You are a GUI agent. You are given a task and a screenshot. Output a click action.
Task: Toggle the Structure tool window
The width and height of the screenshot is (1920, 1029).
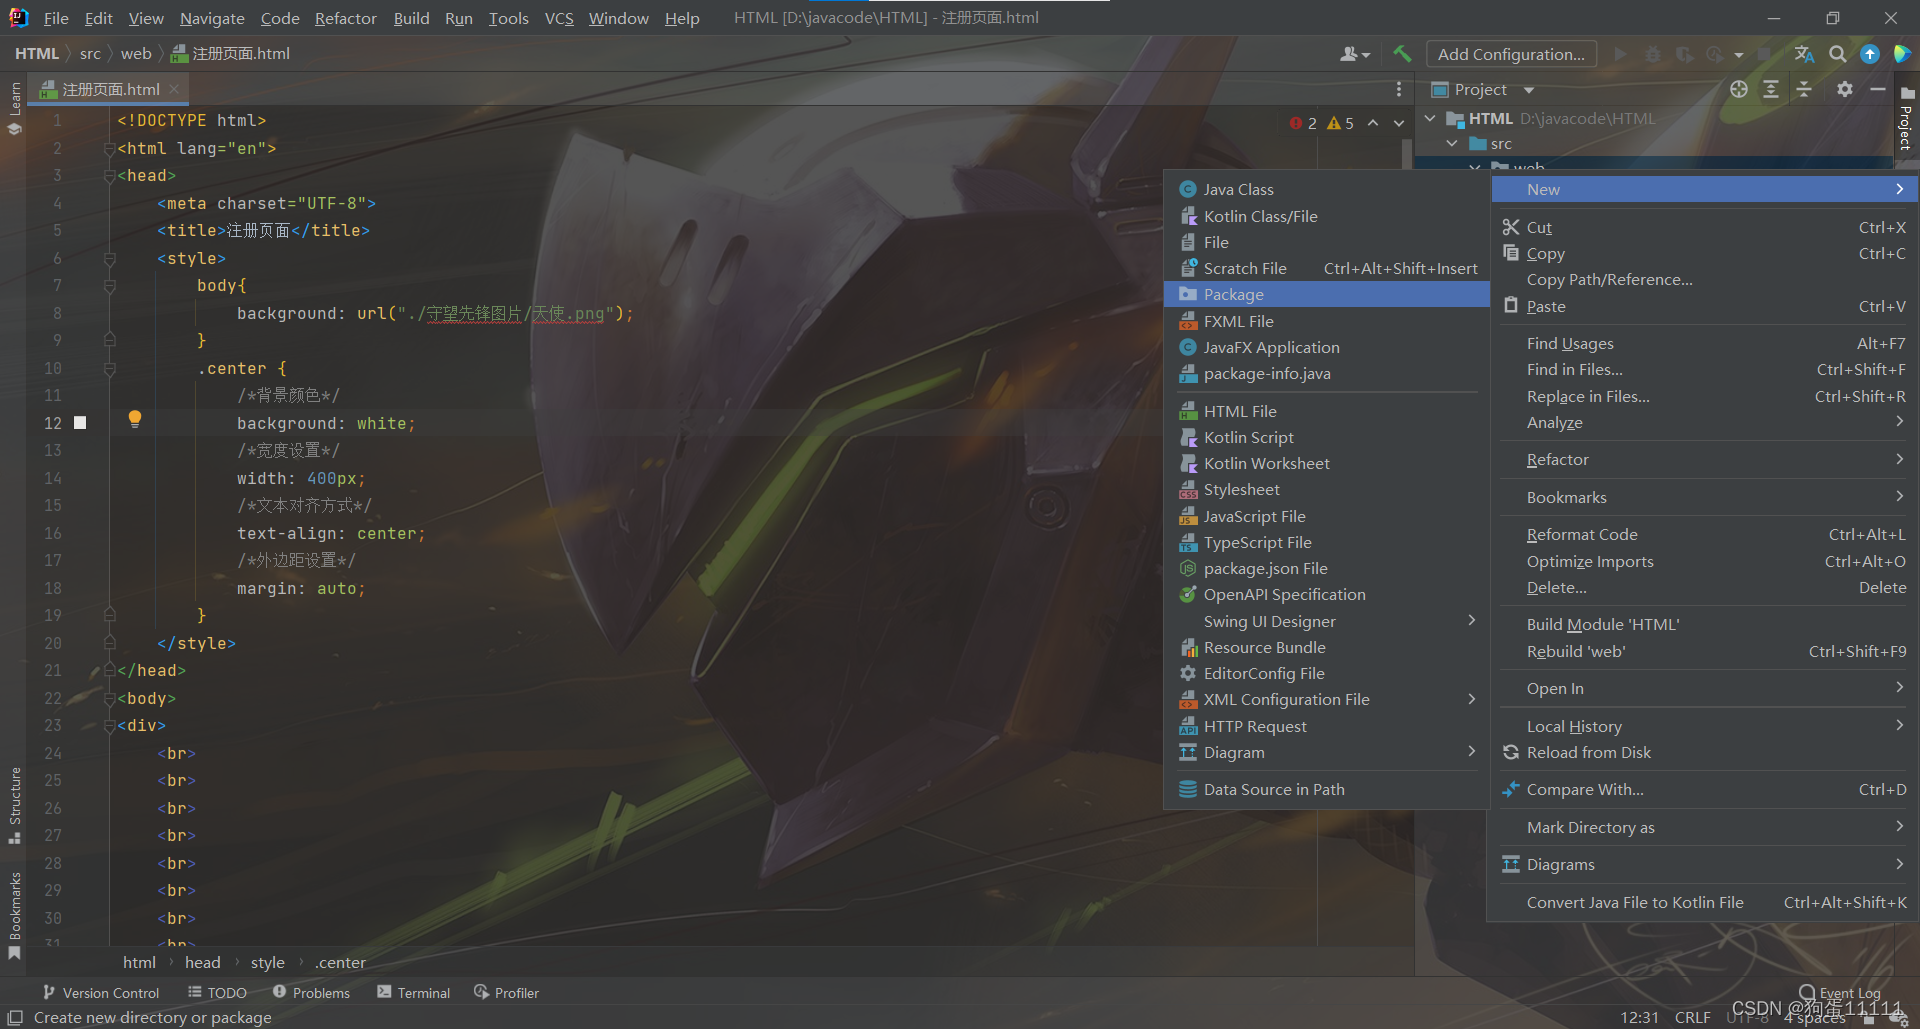[15, 806]
